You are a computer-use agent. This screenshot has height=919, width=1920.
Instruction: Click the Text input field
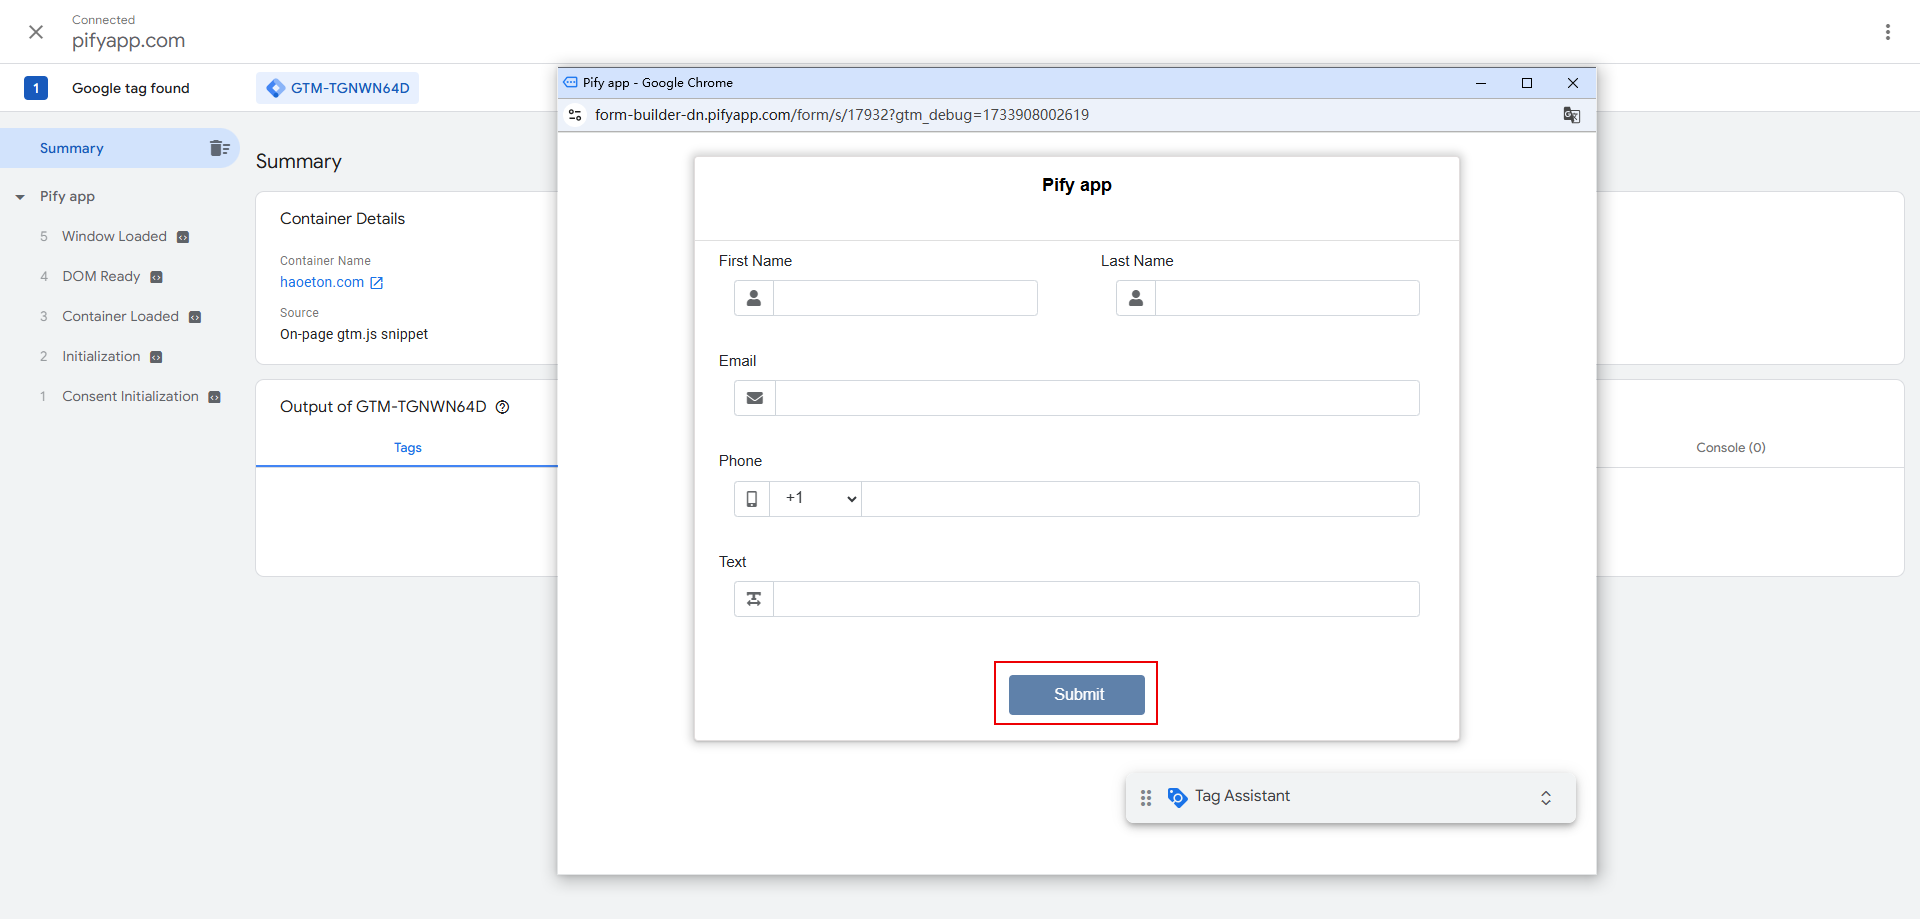(x=1096, y=599)
